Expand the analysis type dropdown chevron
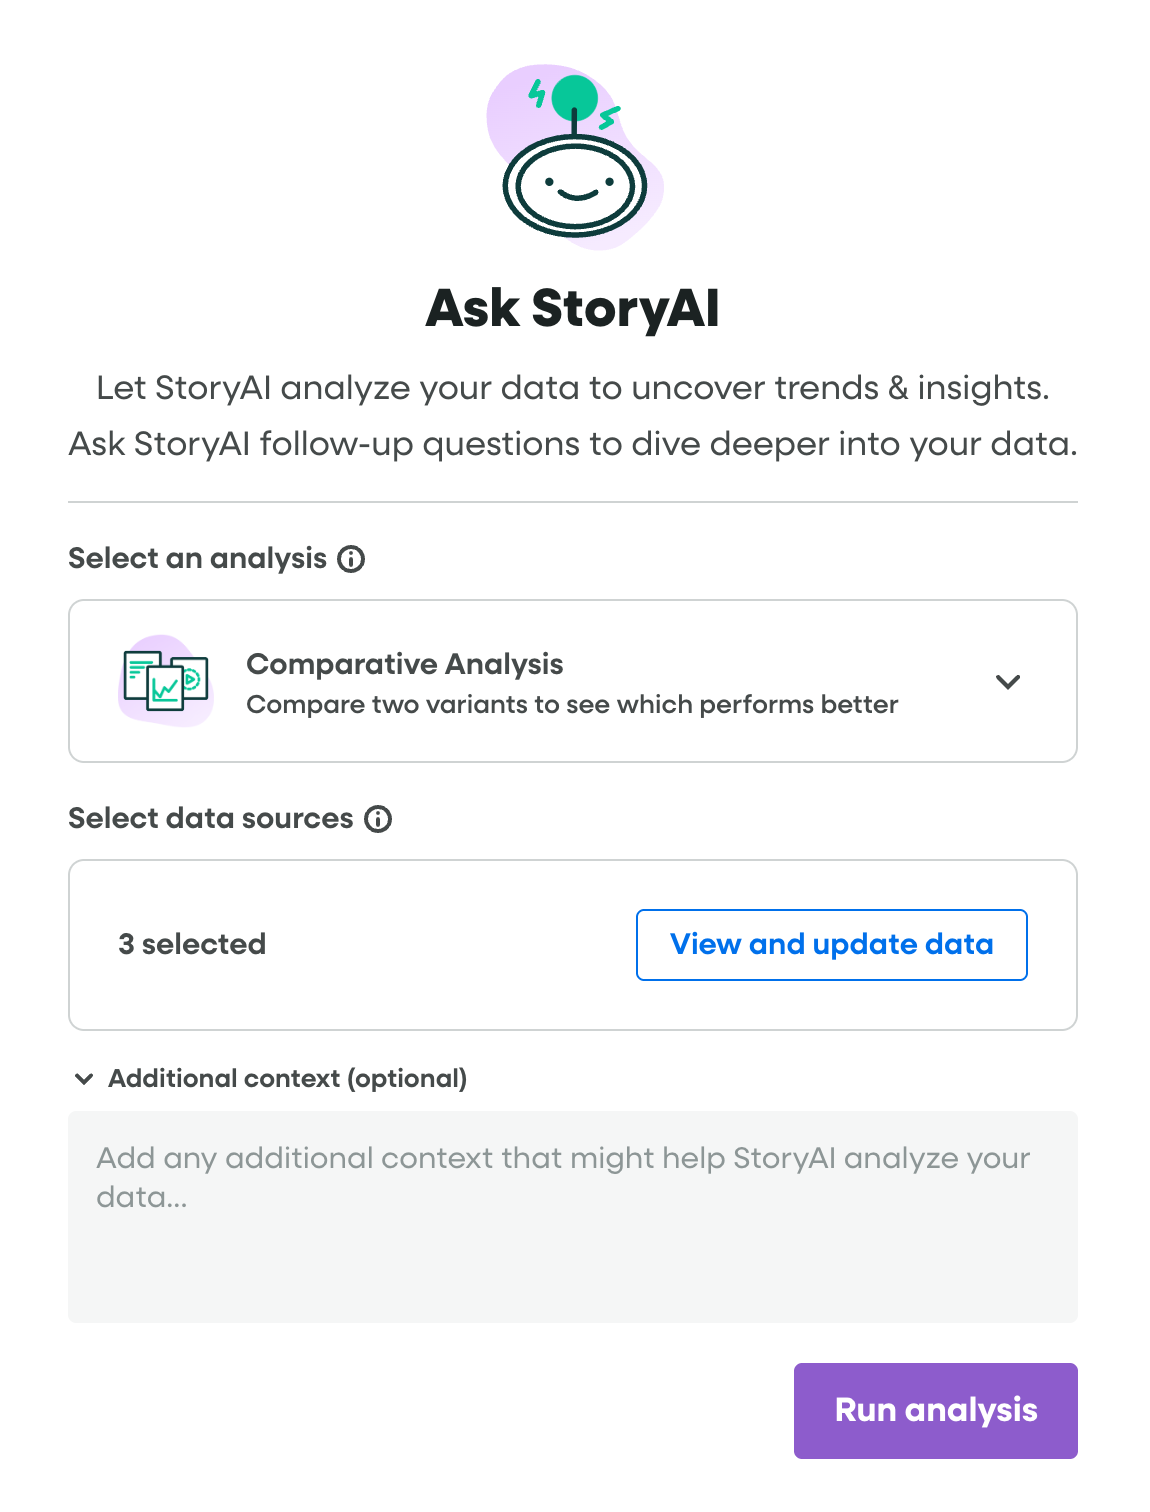 tap(1008, 682)
